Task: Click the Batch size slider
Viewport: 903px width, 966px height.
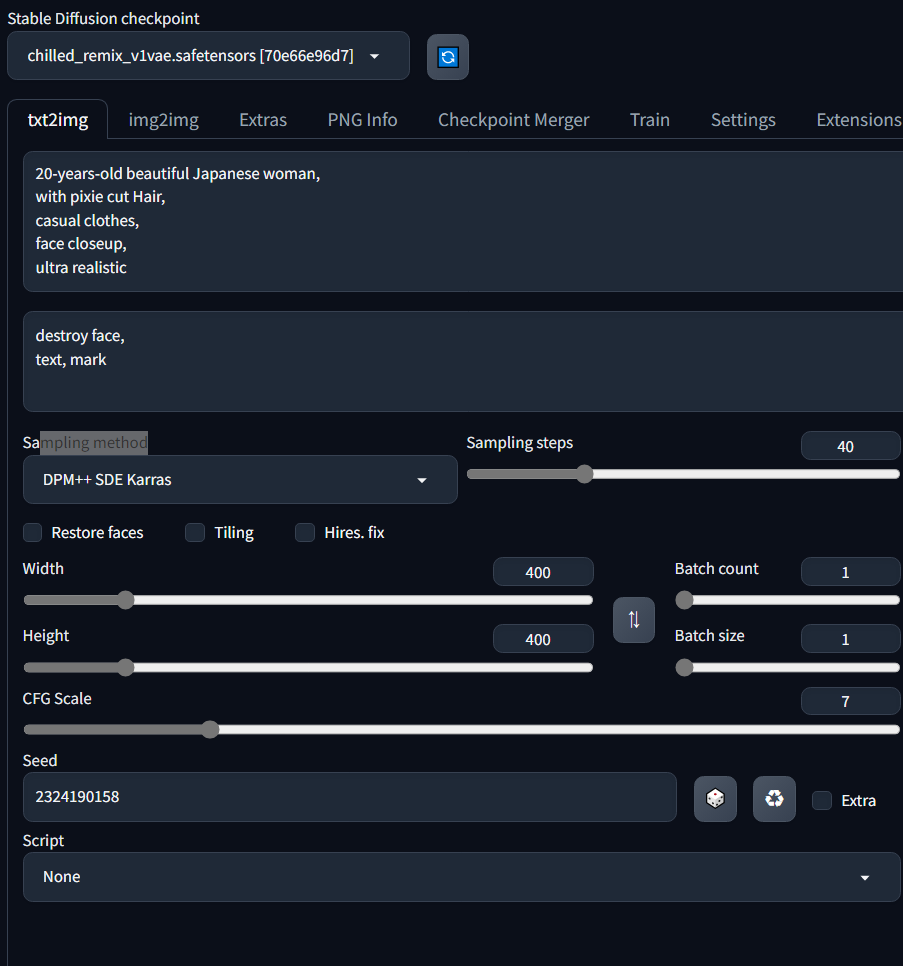Action: pyautogui.click(x=788, y=667)
